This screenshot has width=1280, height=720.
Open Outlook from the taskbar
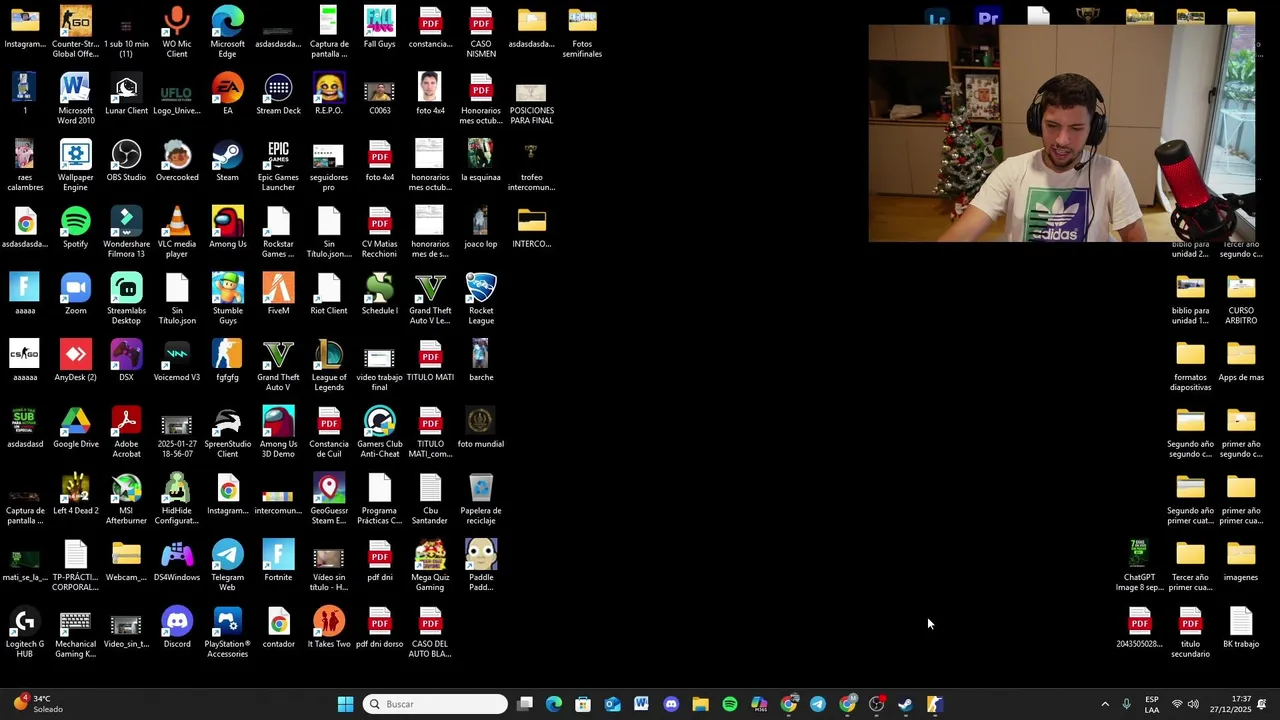coord(612,704)
